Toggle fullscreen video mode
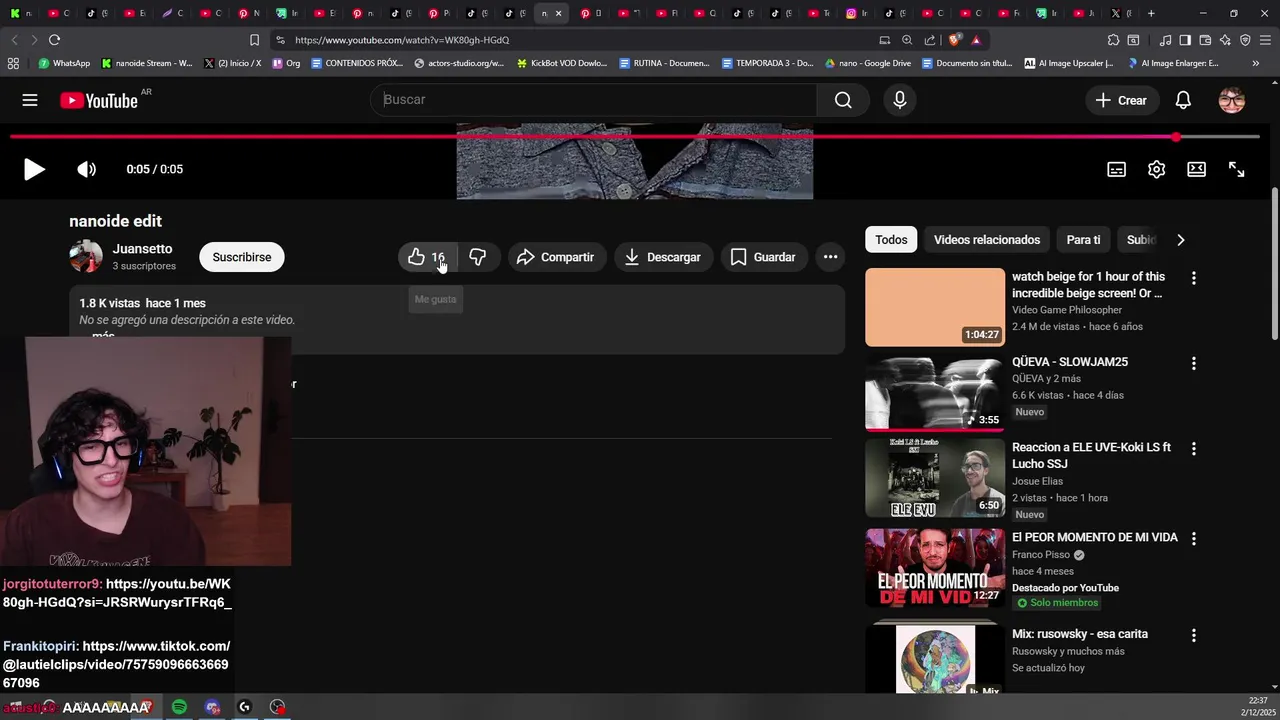This screenshot has height=720, width=1280. point(1237,170)
